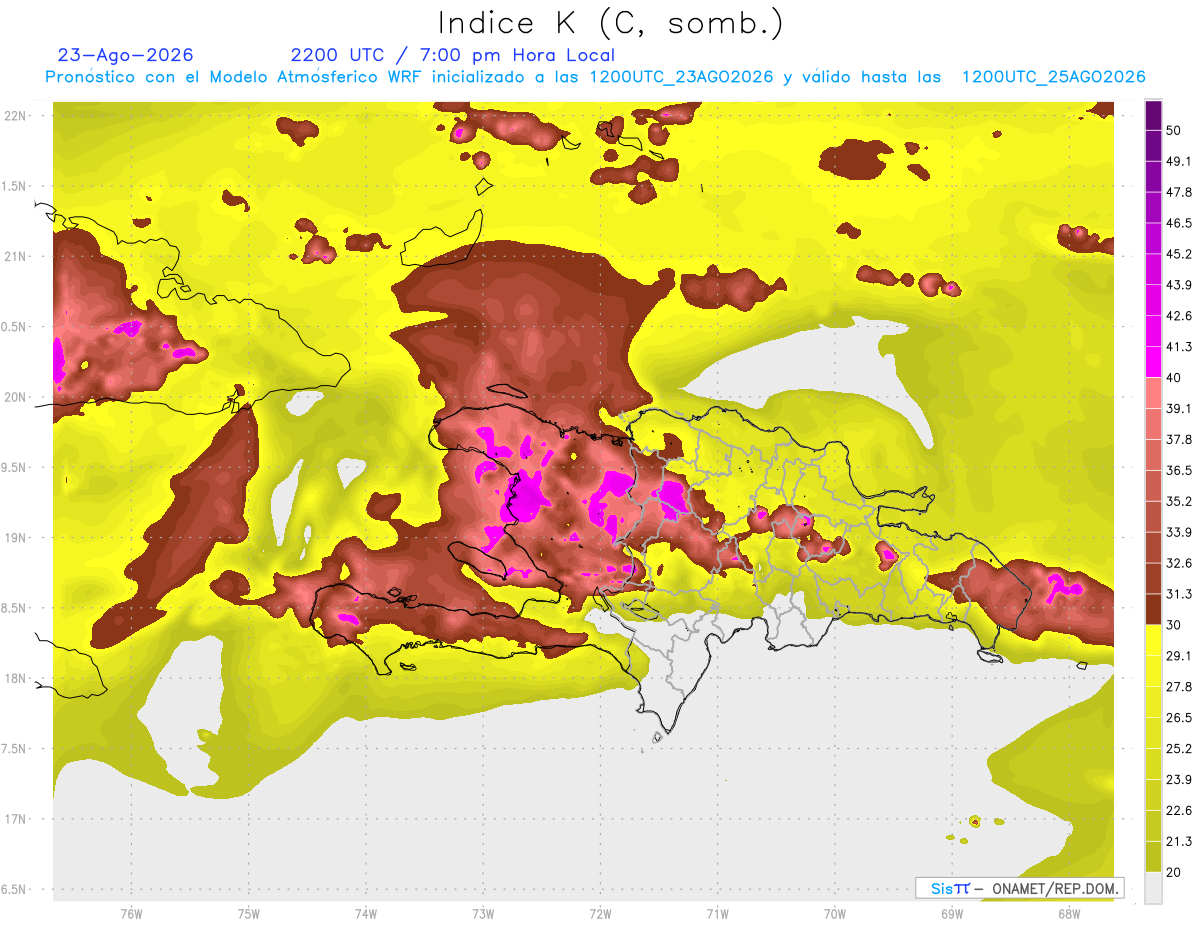Click the colorbar value '45.2'
The image size is (1200, 927).
pyautogui.click(x=1178, y=254)
